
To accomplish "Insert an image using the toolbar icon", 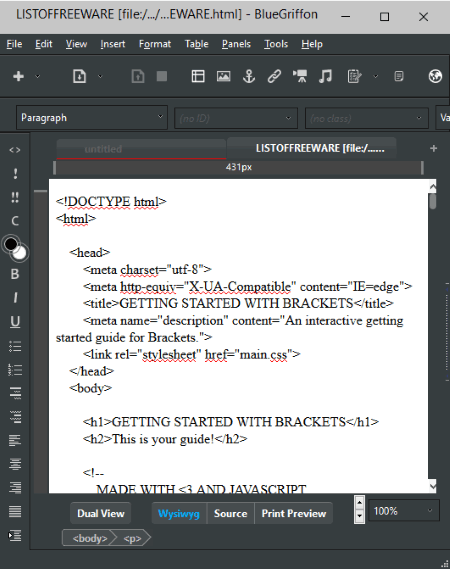I will [x=224, y=76].
